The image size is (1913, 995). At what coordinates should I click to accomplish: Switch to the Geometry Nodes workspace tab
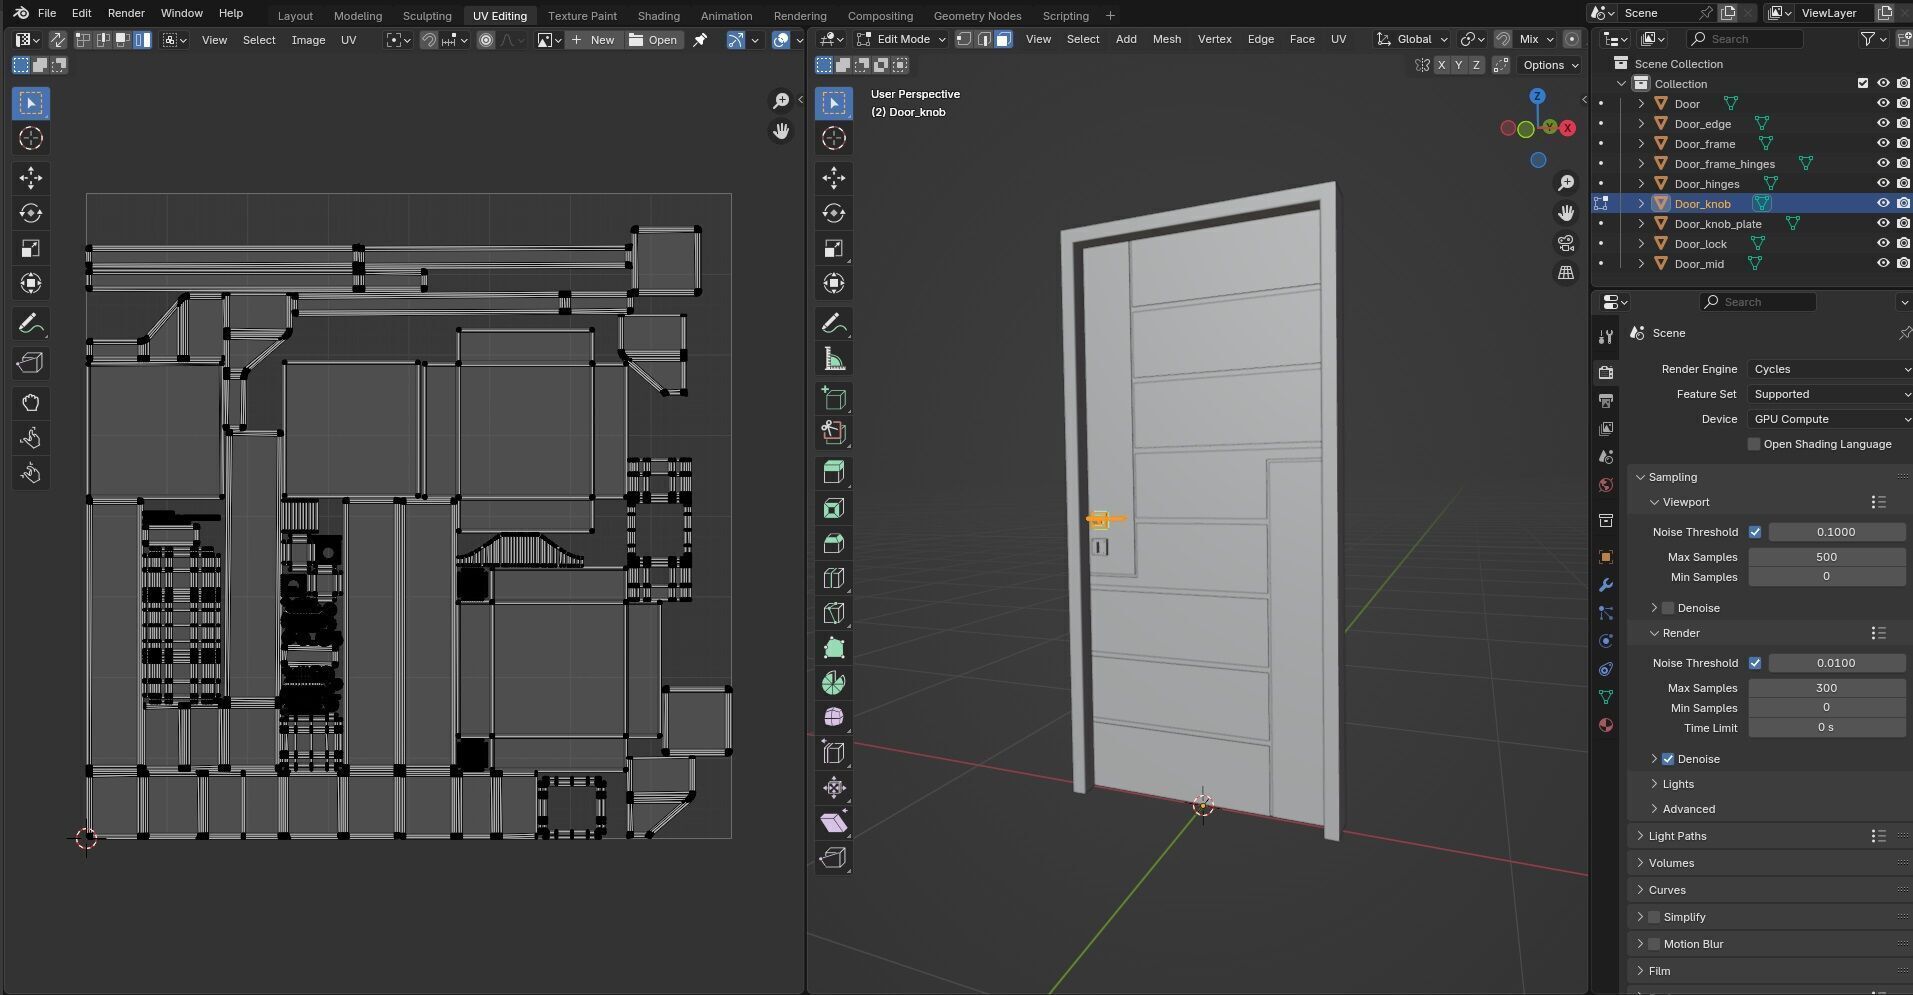(977, 15)
